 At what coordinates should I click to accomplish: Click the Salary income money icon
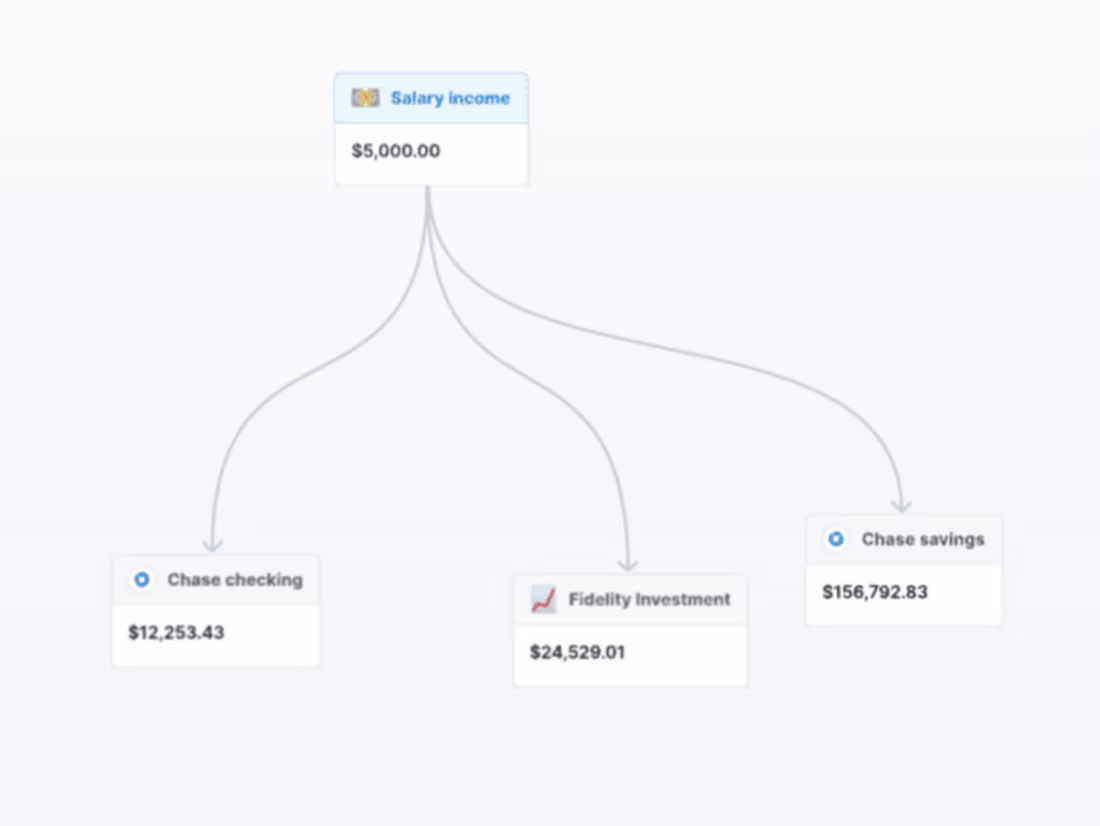[365, 98]
